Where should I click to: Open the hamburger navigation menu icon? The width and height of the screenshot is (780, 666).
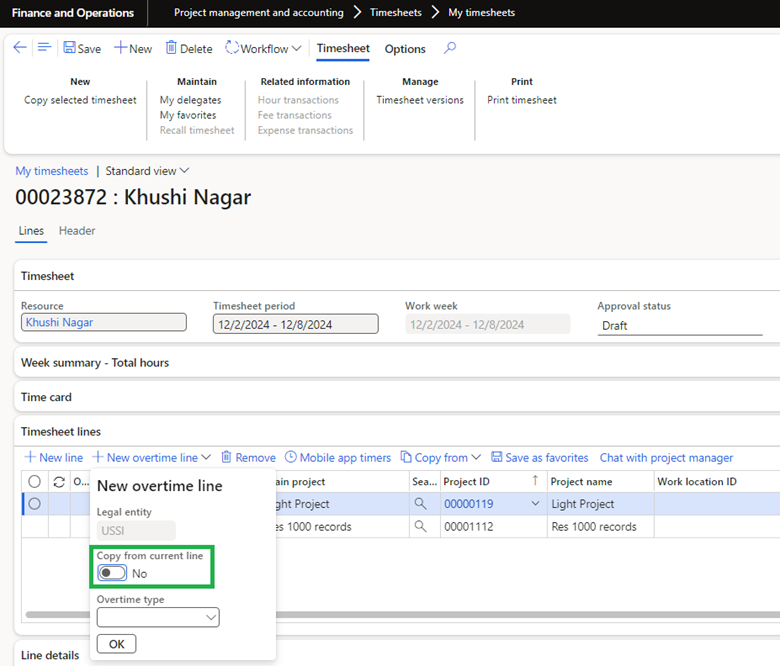pos(44,48)
